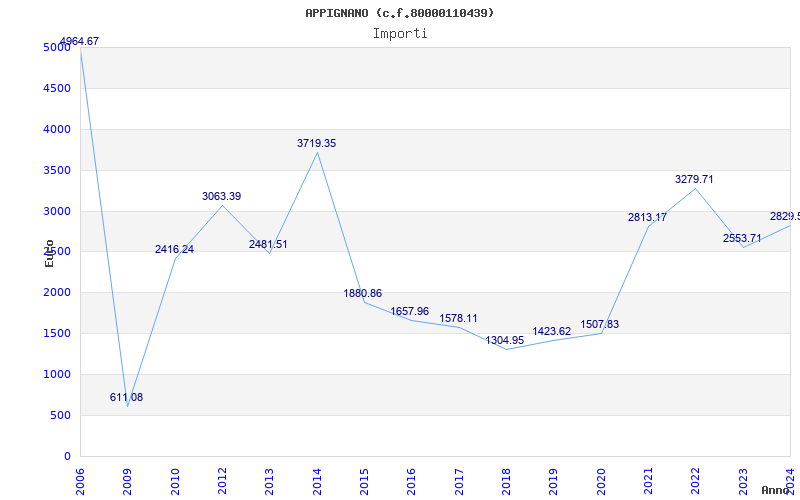Screen dimensions: 800x500
Task: Click the APPIGNANO chart title
Action: [x=399, y=13]
